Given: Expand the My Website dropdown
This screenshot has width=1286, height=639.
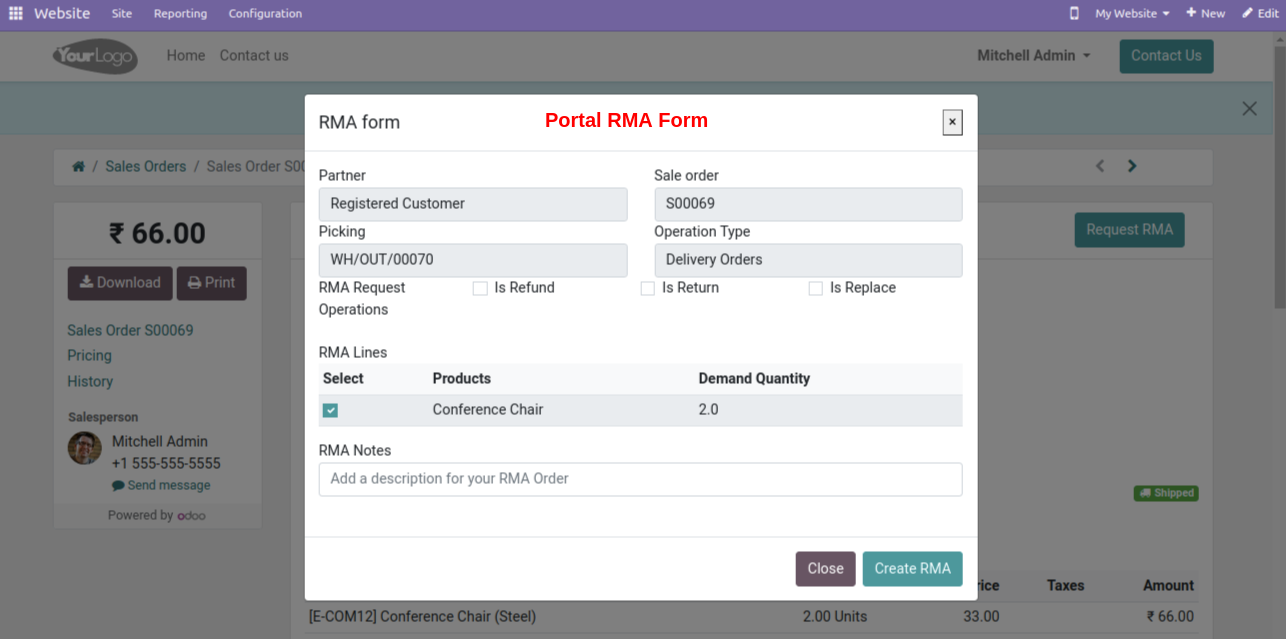Looking at the screenshot, I should coord(1132,14).
